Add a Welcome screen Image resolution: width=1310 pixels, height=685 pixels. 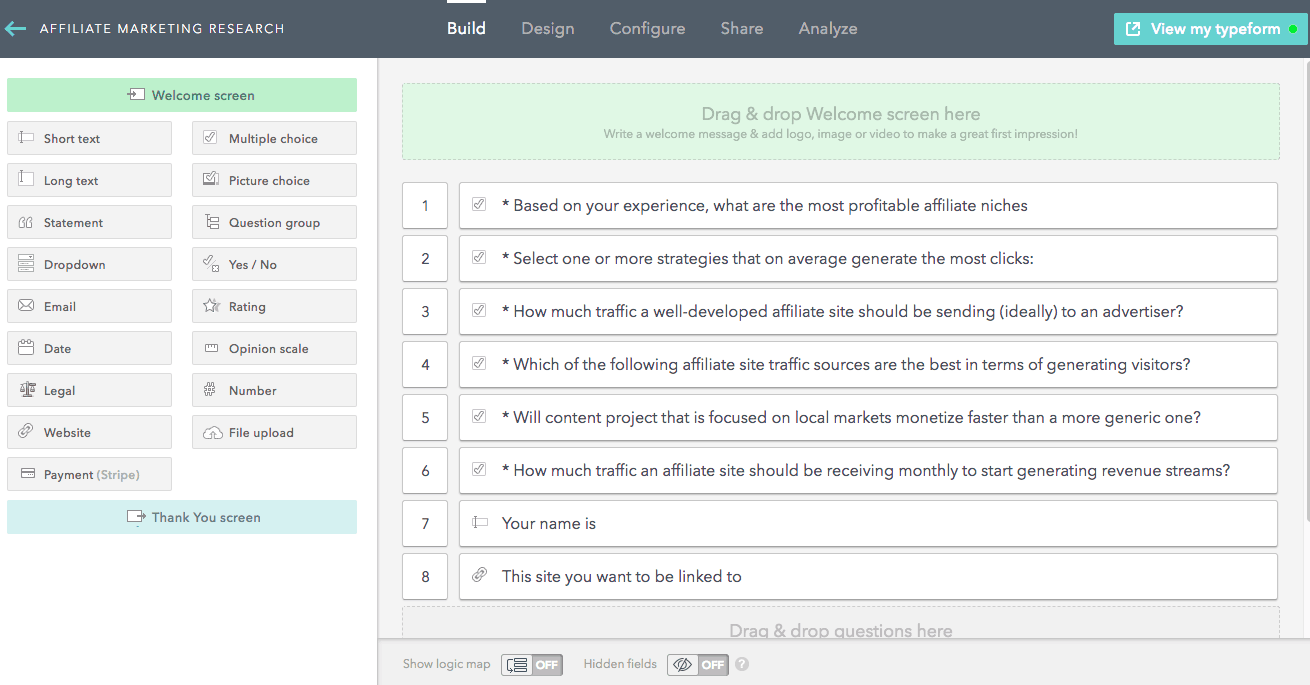click(182, 94)
